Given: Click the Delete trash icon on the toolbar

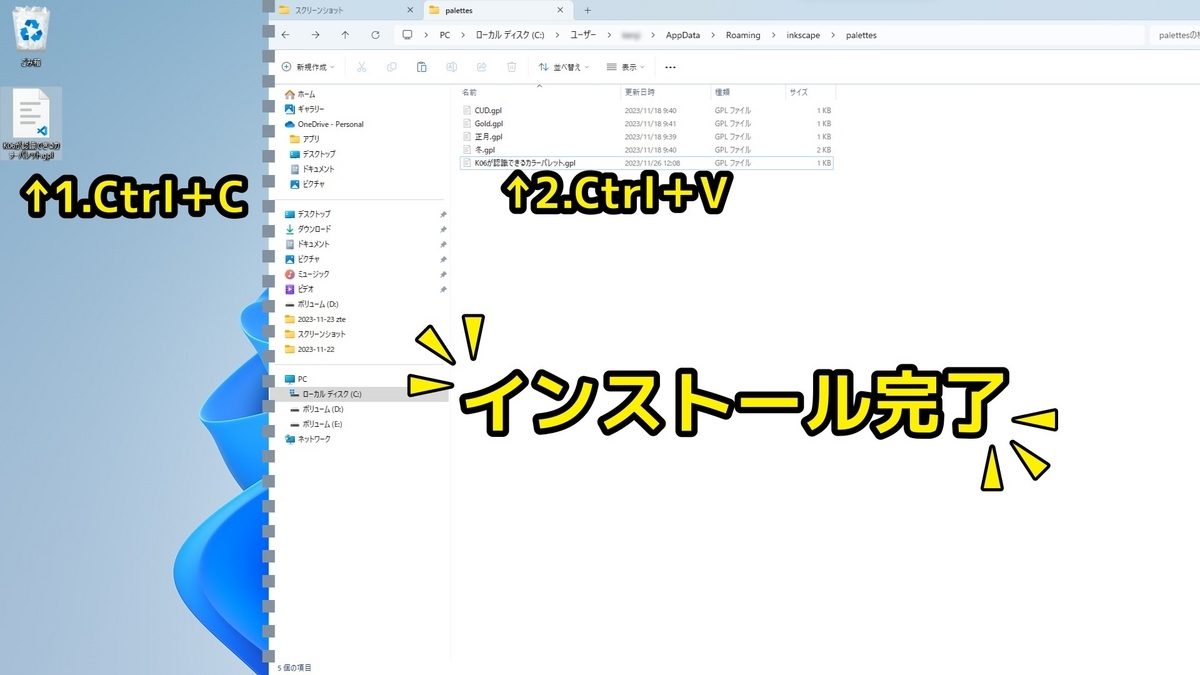Looking at the screenshot, I should pyautogui.click(x=511, y=66).
